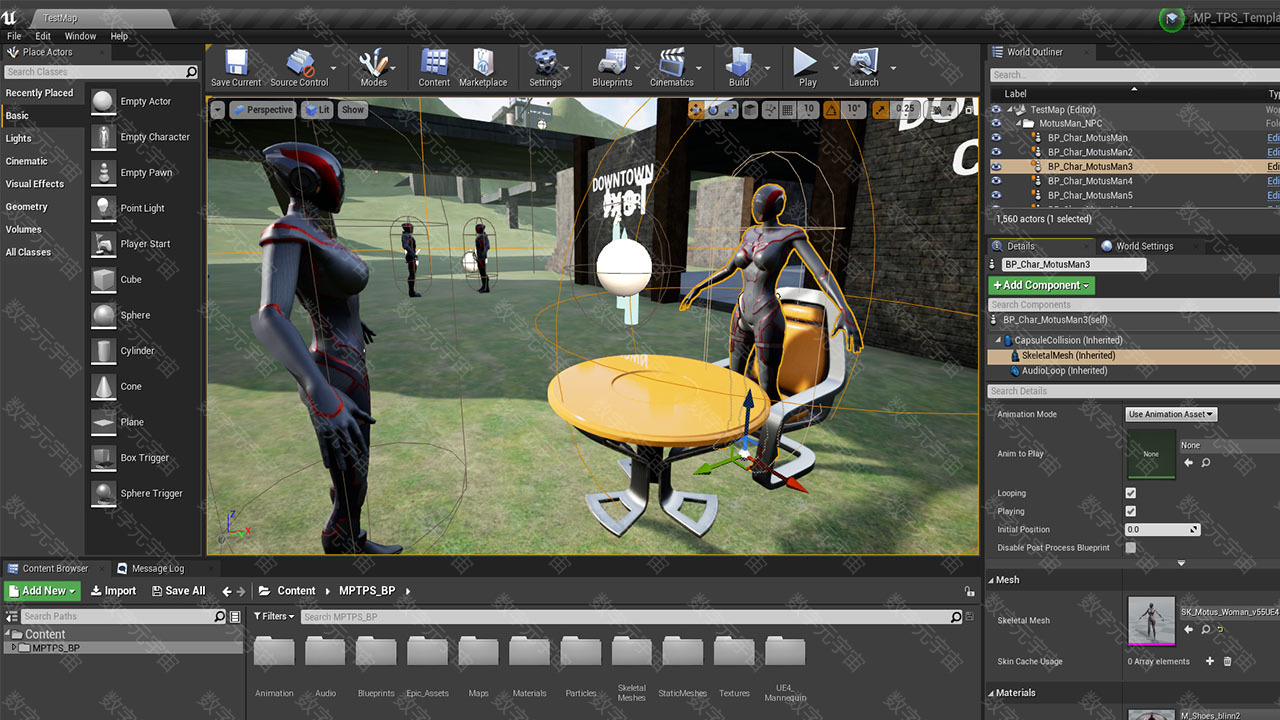
Task: Select Empty Character in Place Actors
Action: pyautogui.click(x=145, y=137)
